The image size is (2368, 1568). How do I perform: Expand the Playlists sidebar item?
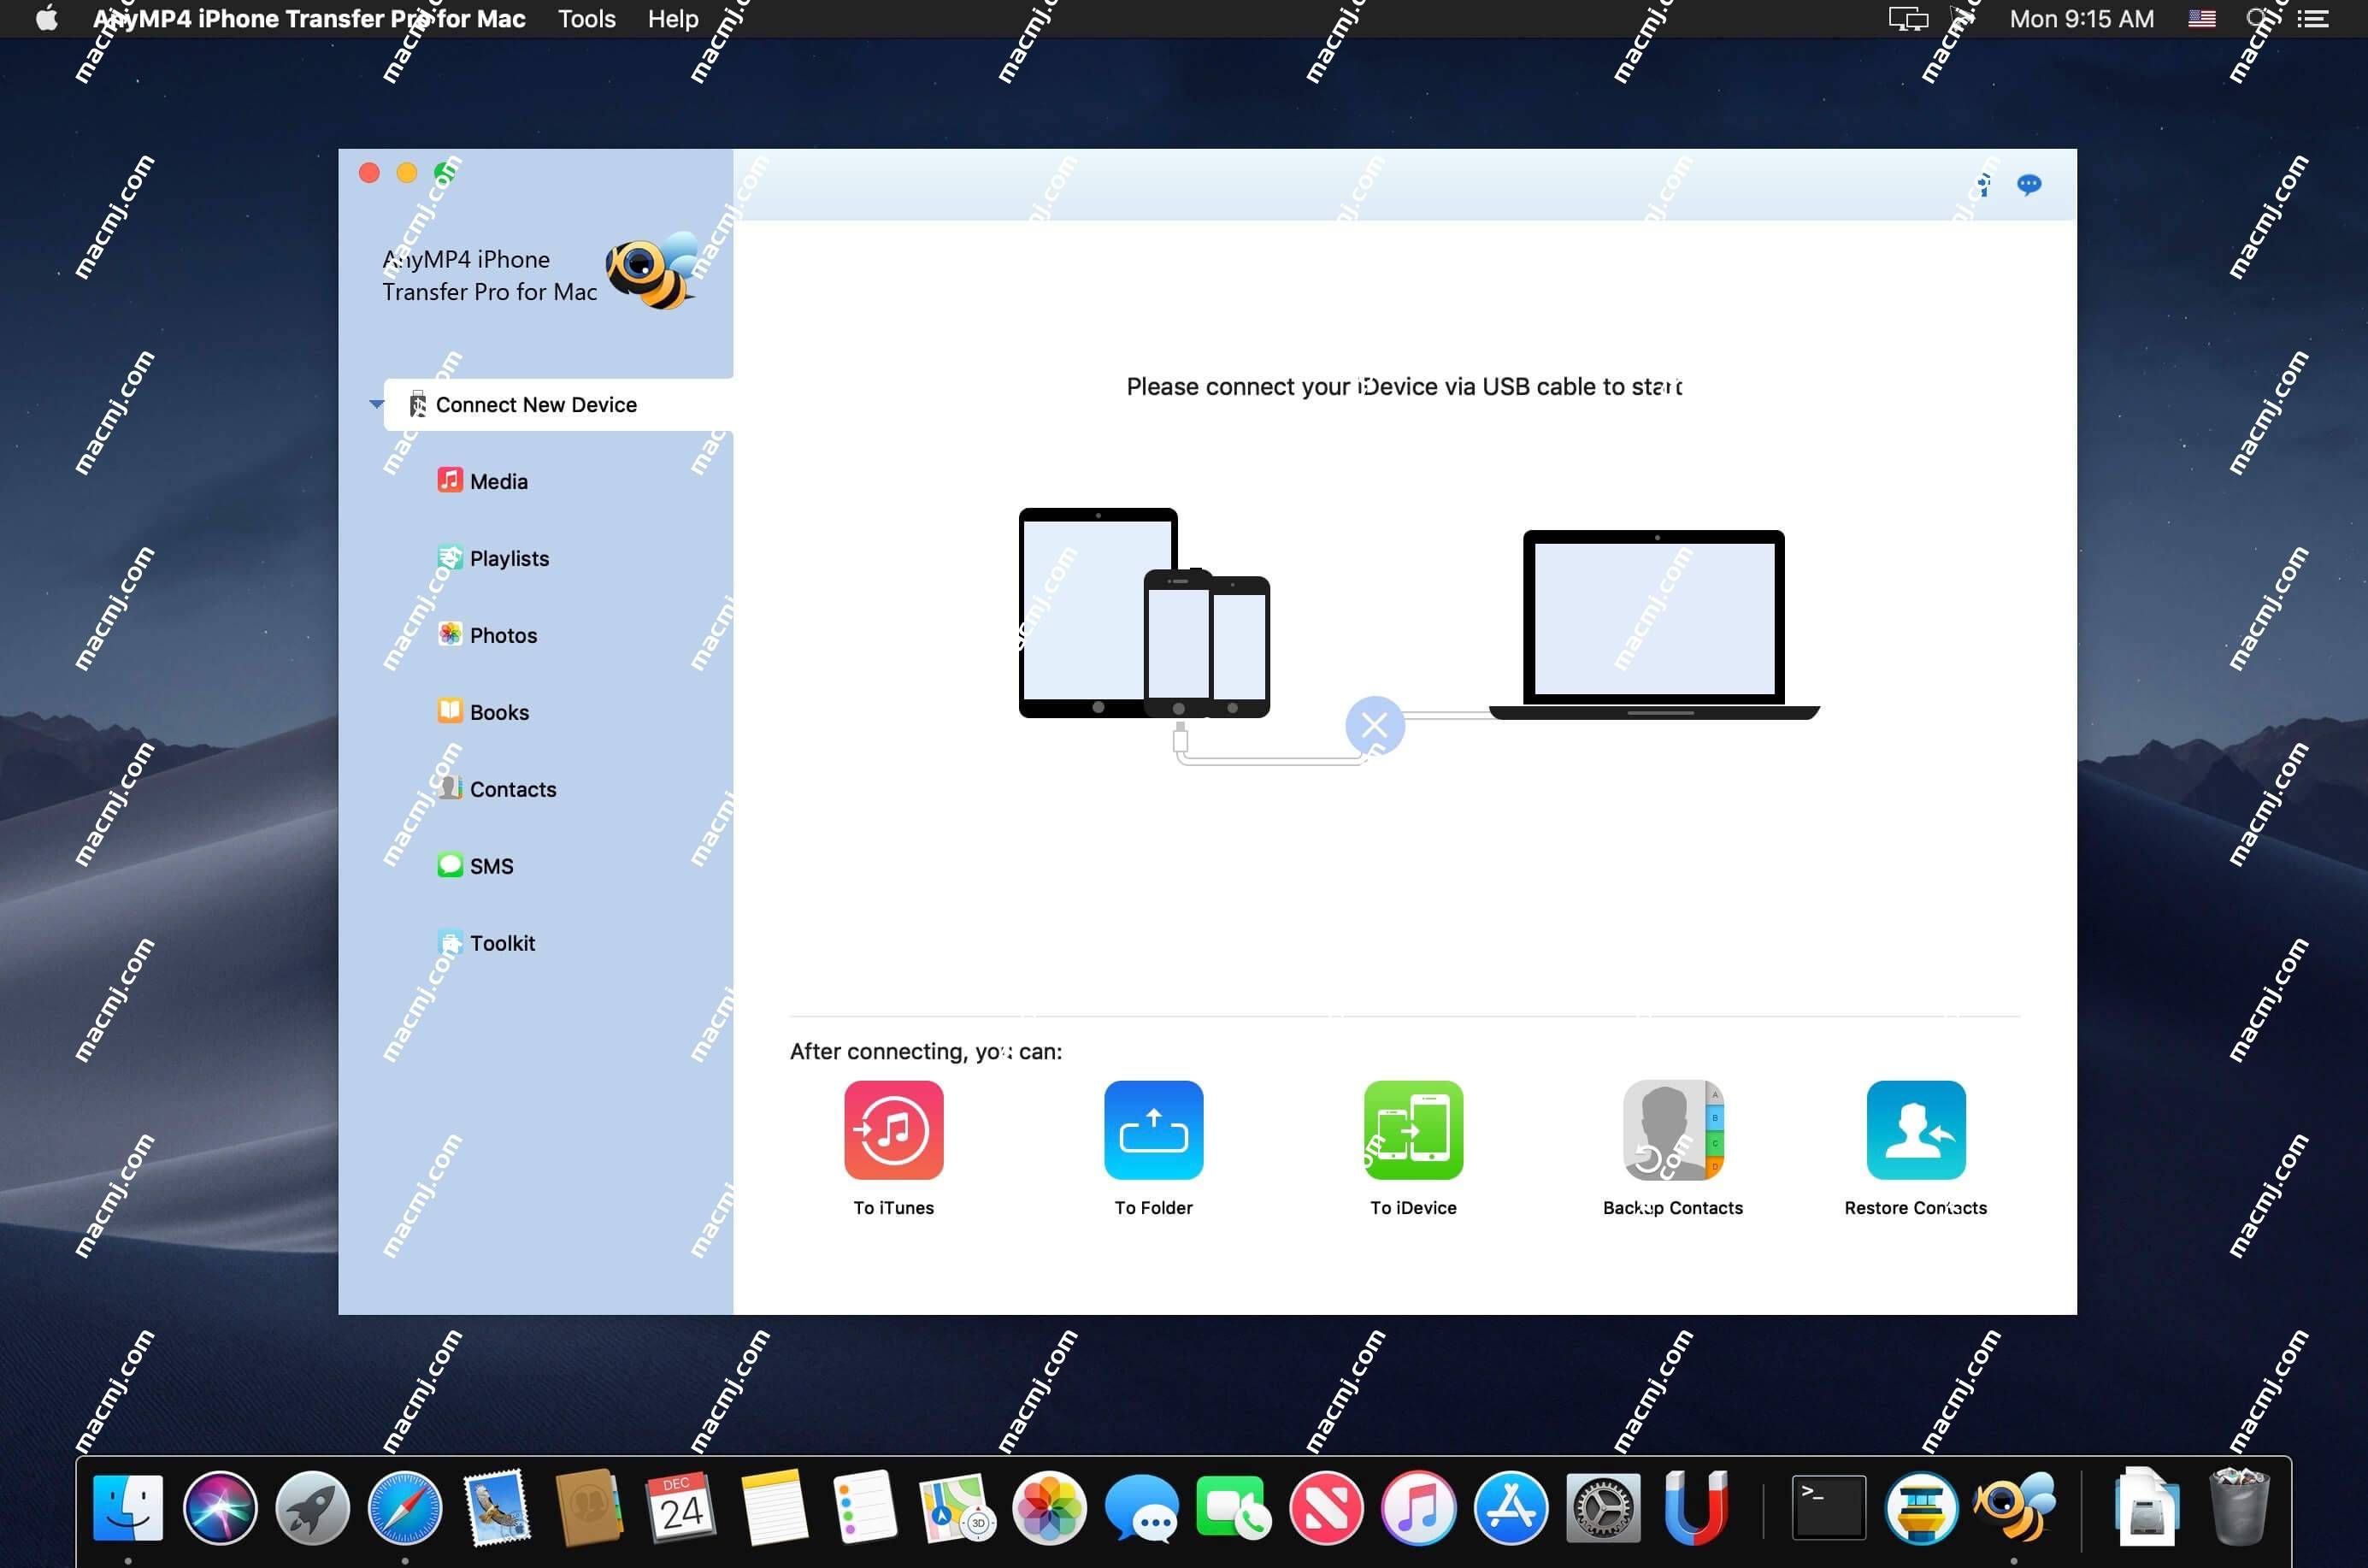[510, 558]
